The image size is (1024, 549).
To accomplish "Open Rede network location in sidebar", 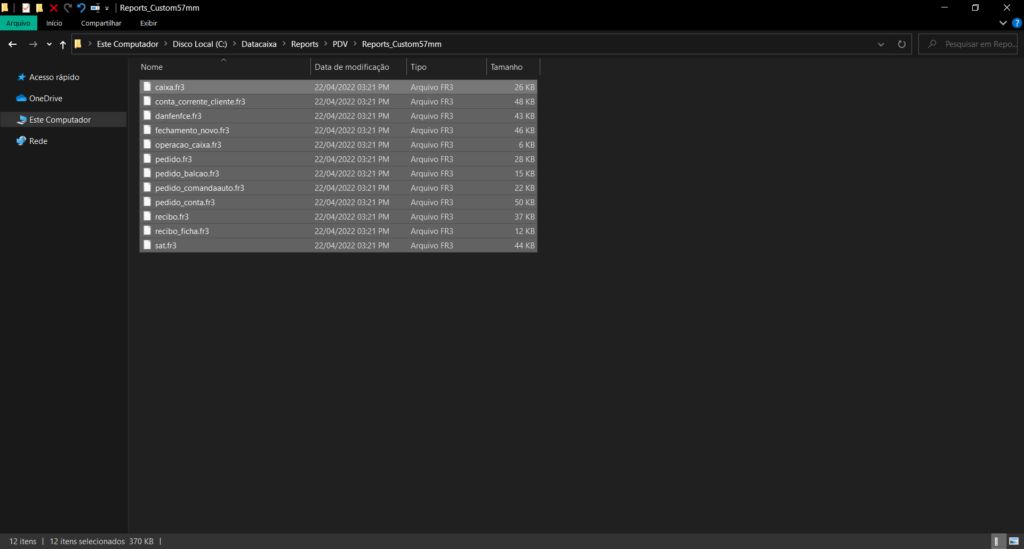I will [x=38, y=141].
